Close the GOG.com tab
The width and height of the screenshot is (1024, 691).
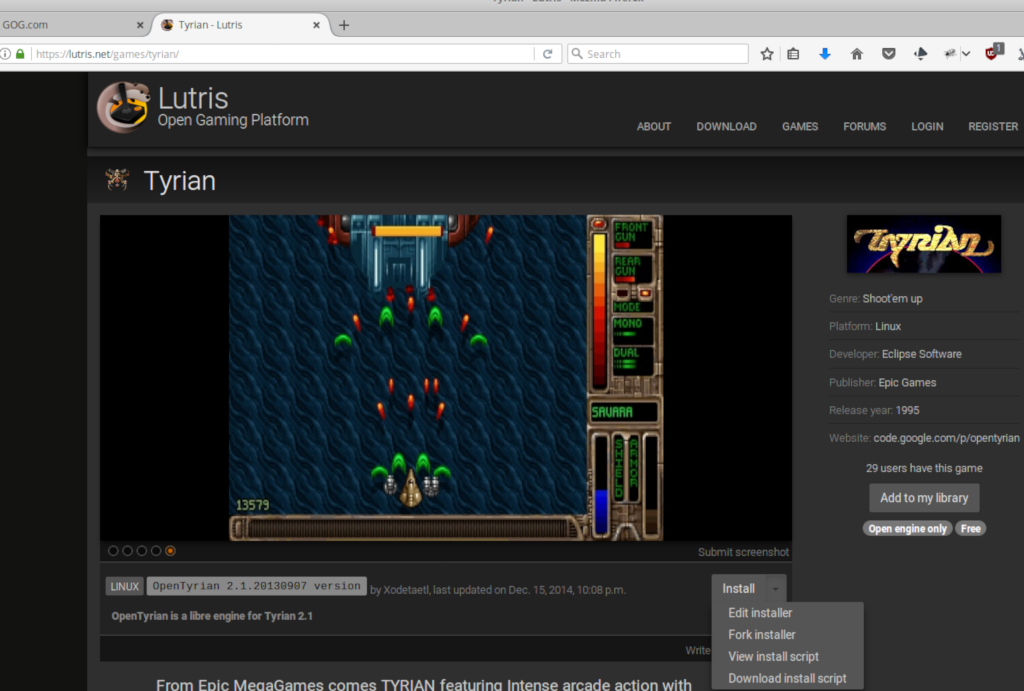coord(140,25)
